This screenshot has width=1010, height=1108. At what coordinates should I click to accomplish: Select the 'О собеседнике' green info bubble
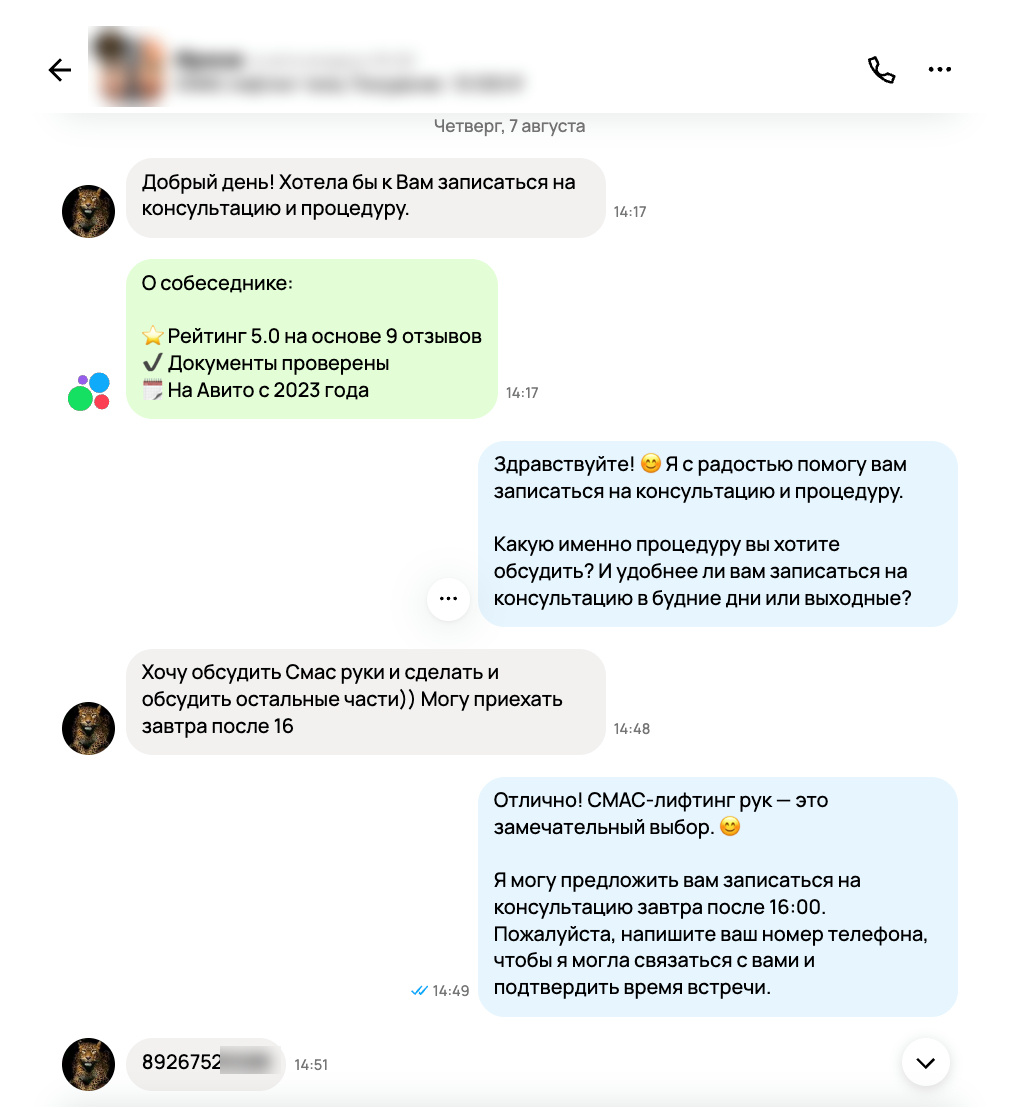click(x=312, y=338)
